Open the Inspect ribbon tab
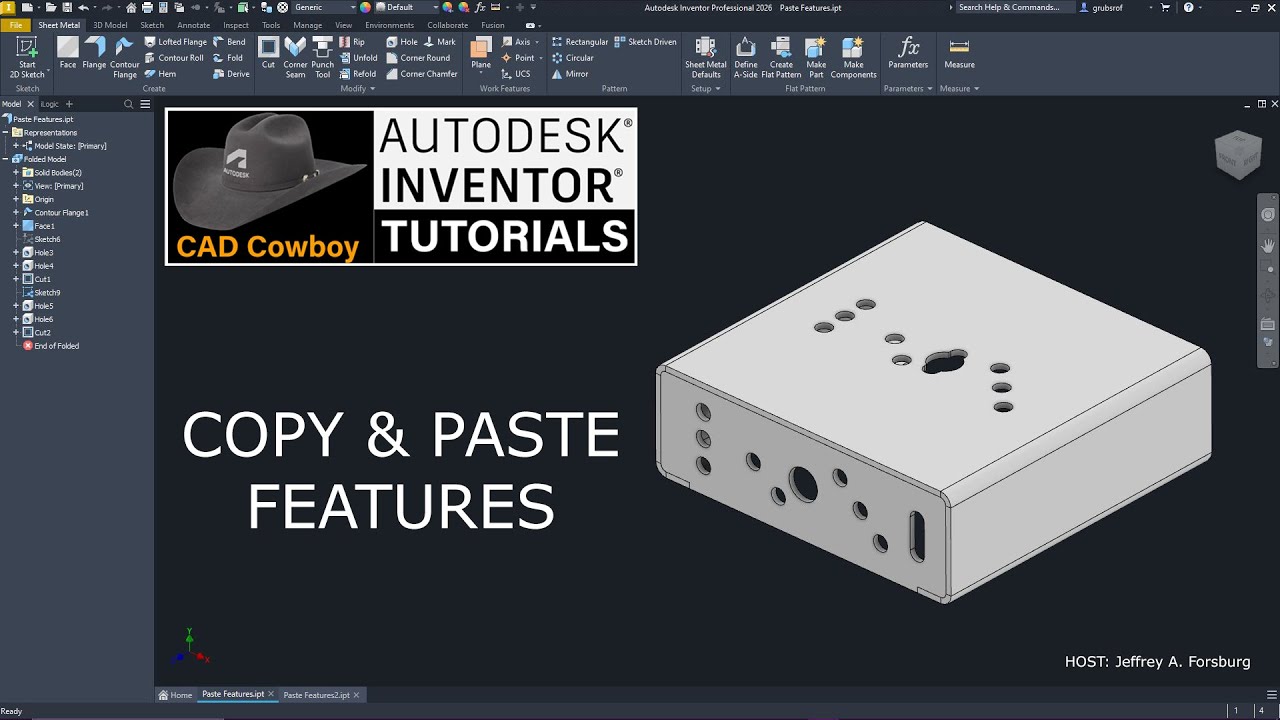This screenshot has width=1280, height=720. point(236,25)
